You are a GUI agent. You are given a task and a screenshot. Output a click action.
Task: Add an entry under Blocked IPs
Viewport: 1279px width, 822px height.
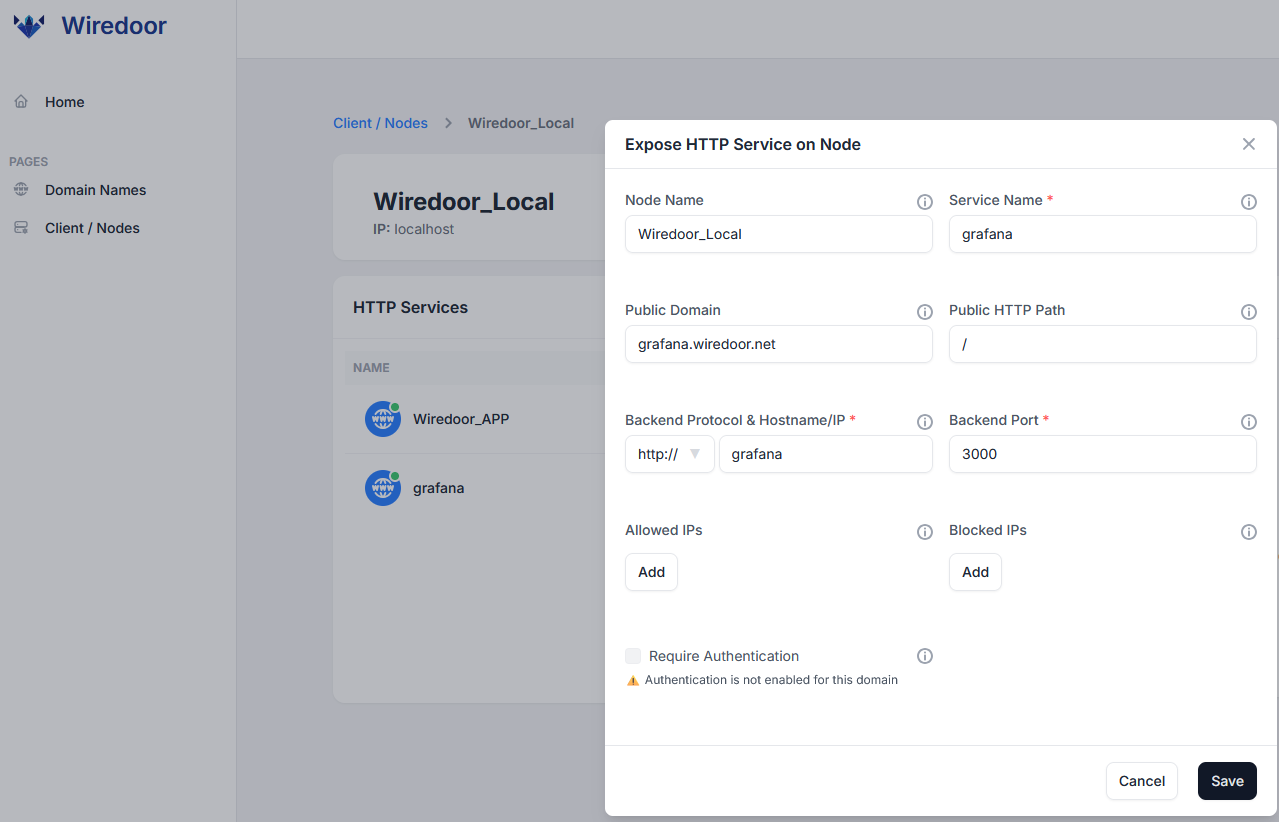(x=975, y=572)
